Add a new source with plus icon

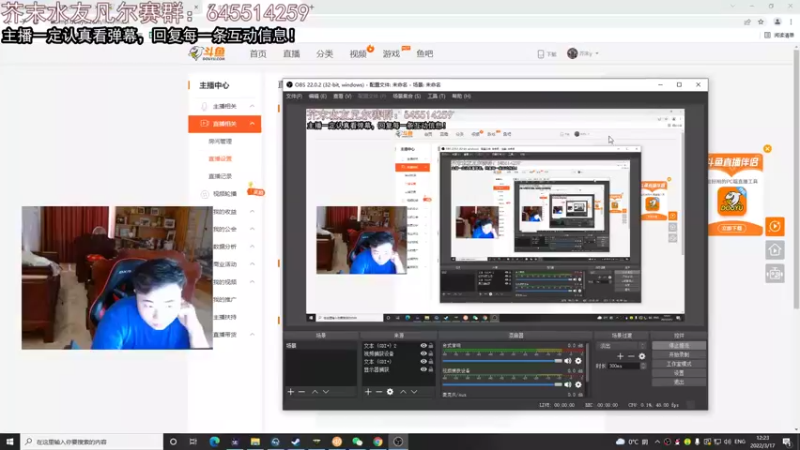click(368, 392)
